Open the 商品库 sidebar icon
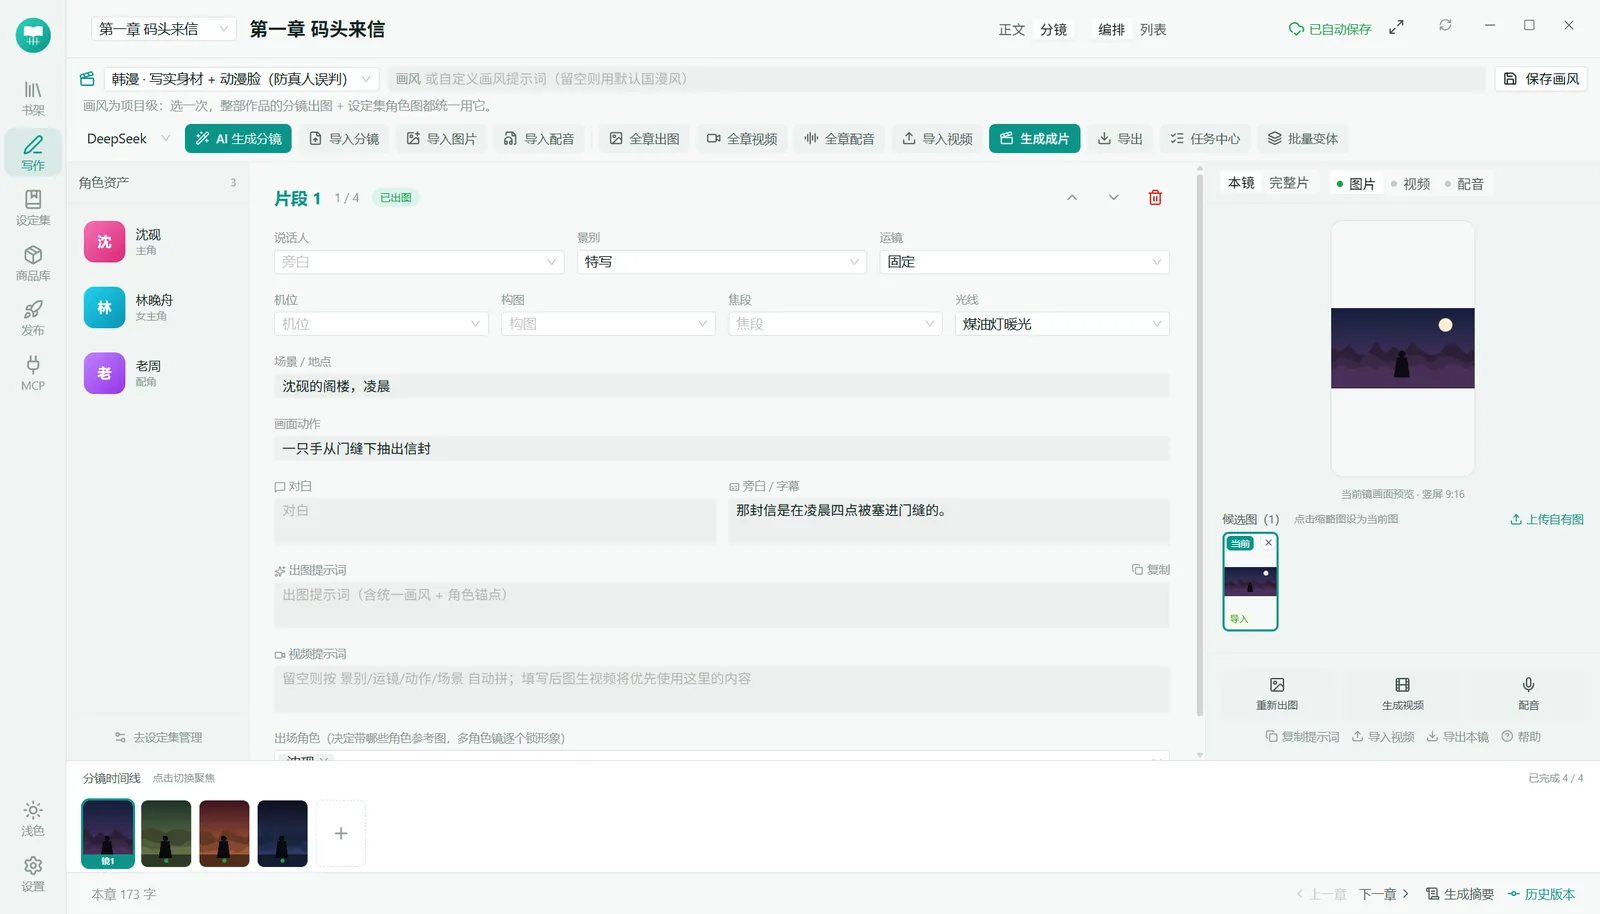The width and height of the screenshot is (1600, 914). point(33,263)
